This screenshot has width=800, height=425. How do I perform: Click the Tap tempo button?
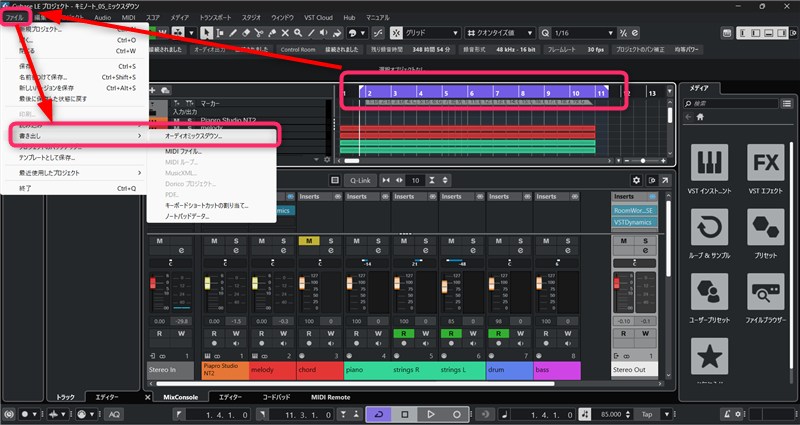(647, 414)
